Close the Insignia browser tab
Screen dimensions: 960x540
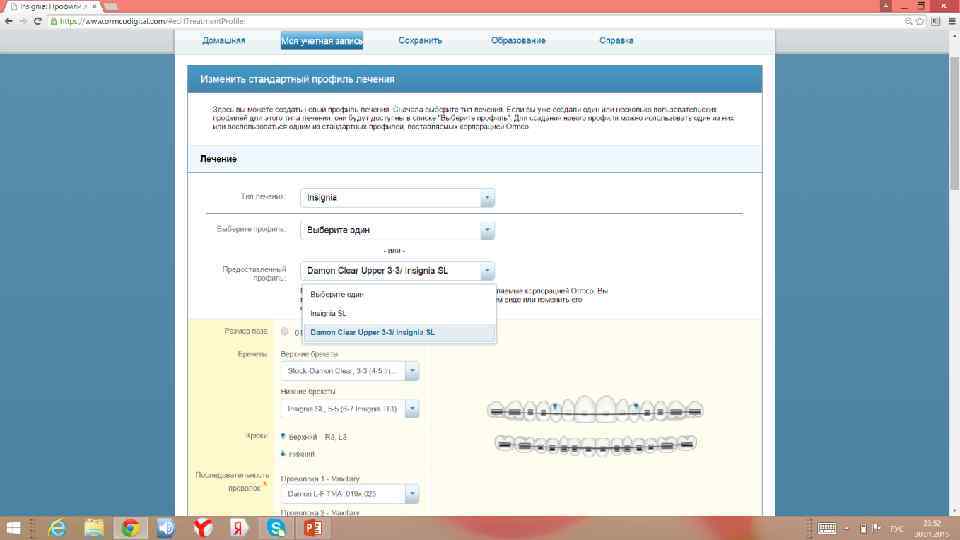pyautogui.click(x=94, y=6)
